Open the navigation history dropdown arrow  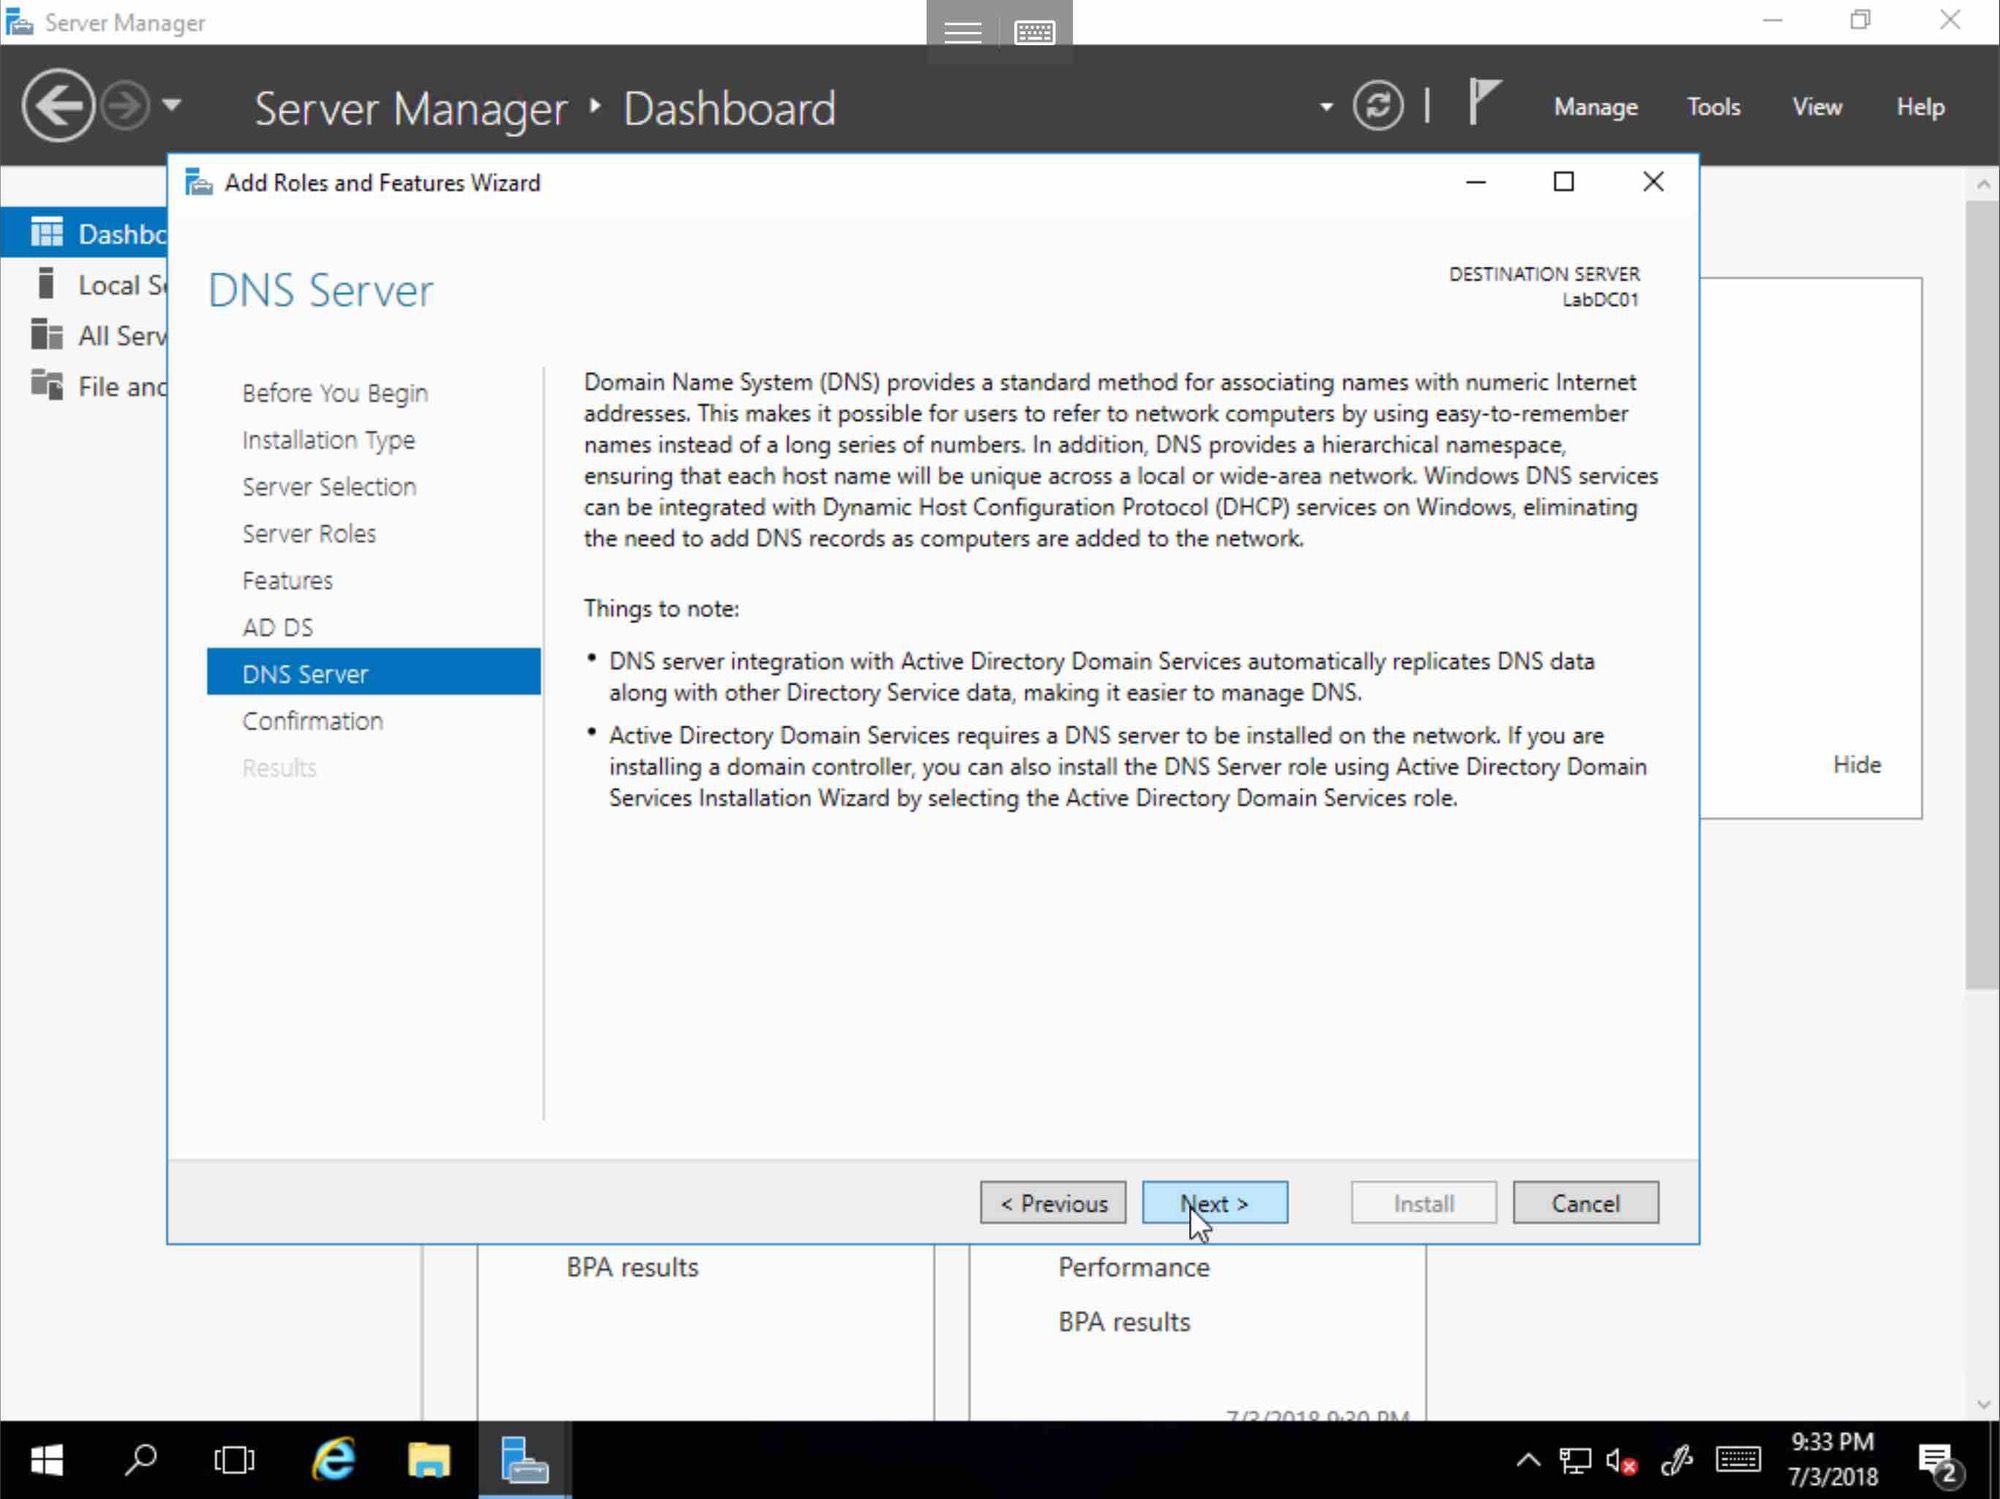coord(172,104)
